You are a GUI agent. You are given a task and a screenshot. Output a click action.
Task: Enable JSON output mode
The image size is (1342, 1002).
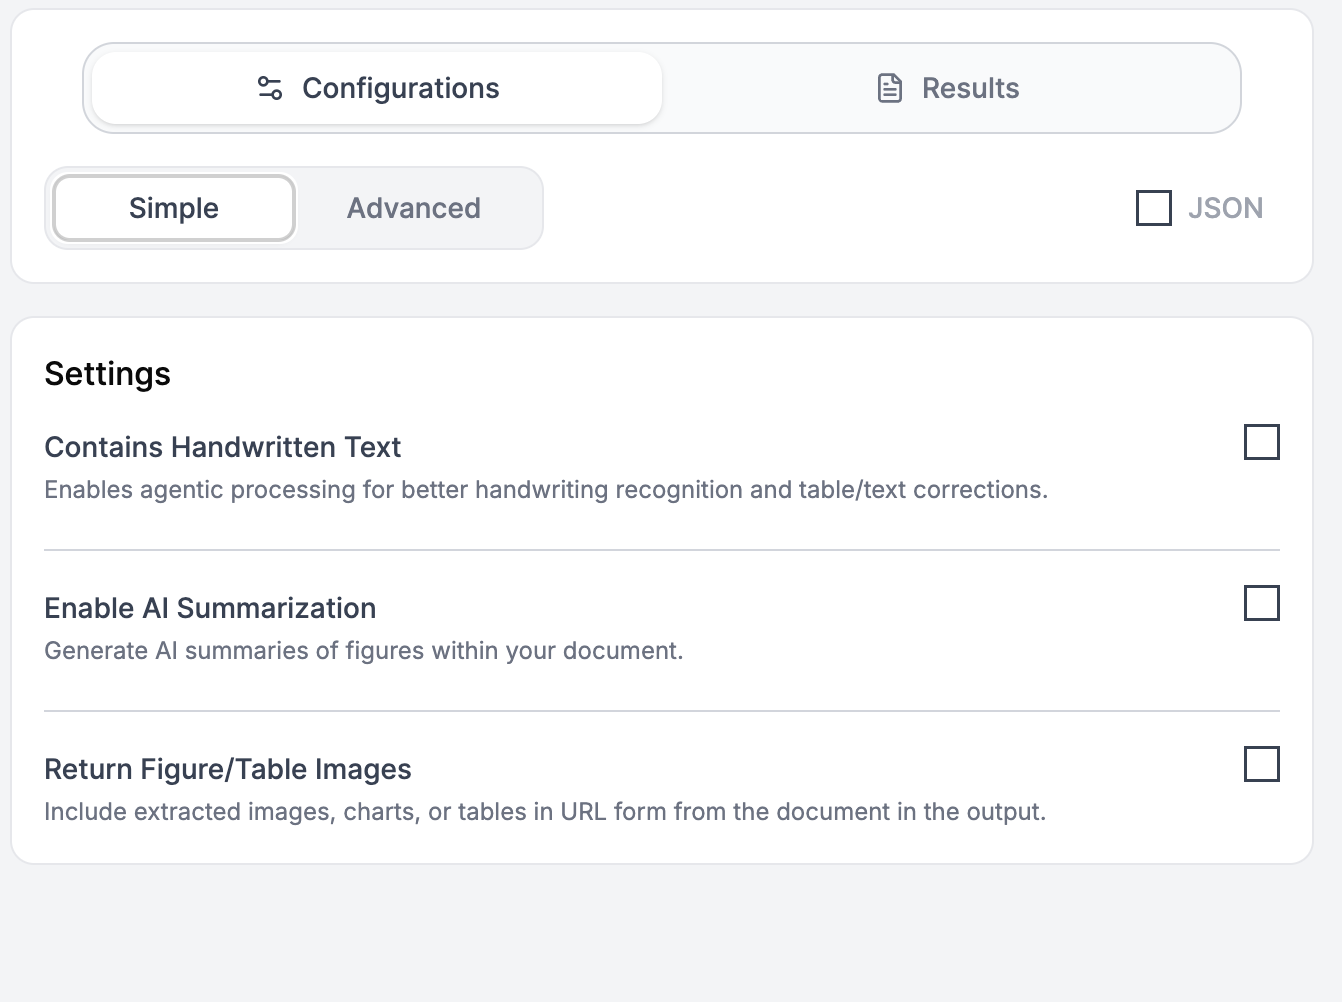click(x=1154, y=208)
